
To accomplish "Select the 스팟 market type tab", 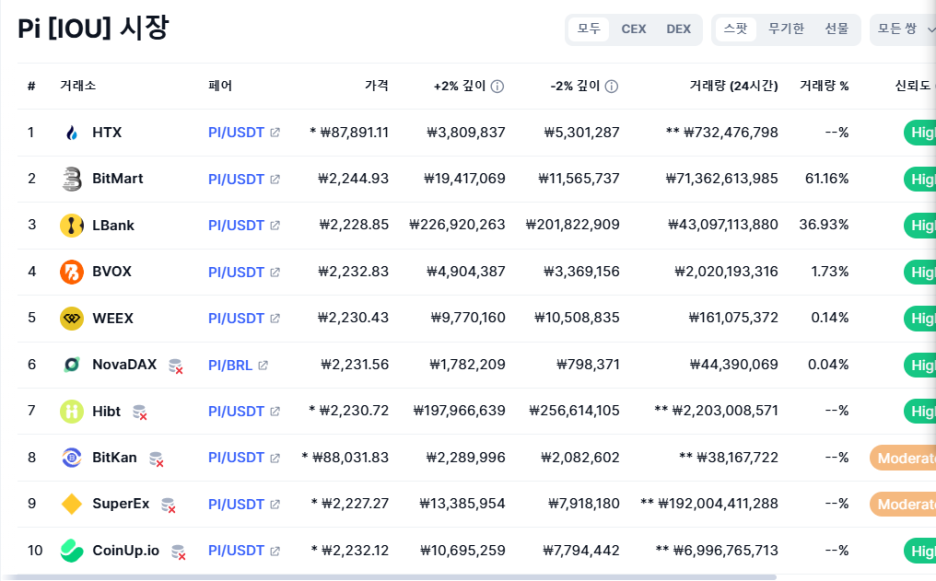I will pos(735,29).
